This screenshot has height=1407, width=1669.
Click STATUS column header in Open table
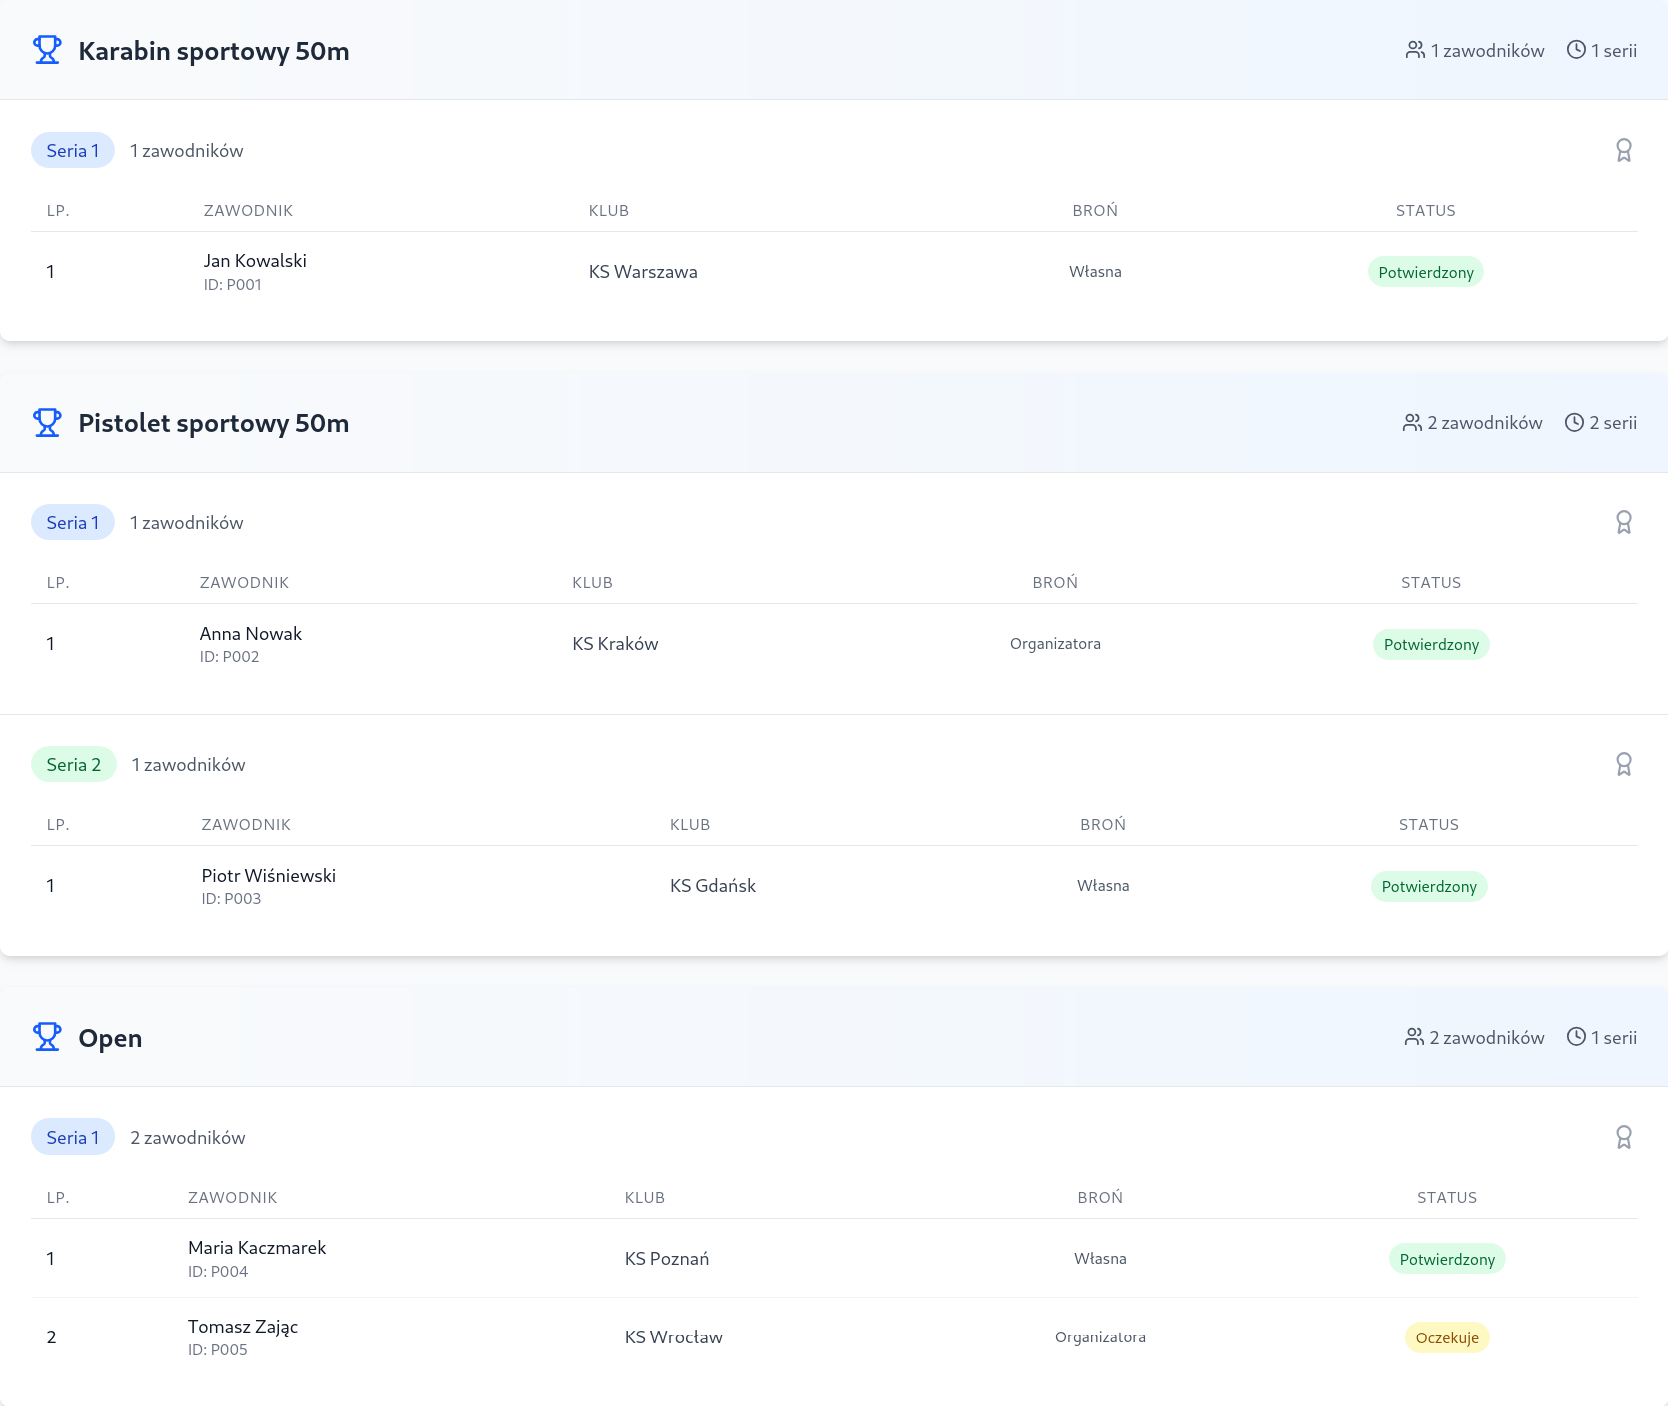(x=1446, y=1198)
